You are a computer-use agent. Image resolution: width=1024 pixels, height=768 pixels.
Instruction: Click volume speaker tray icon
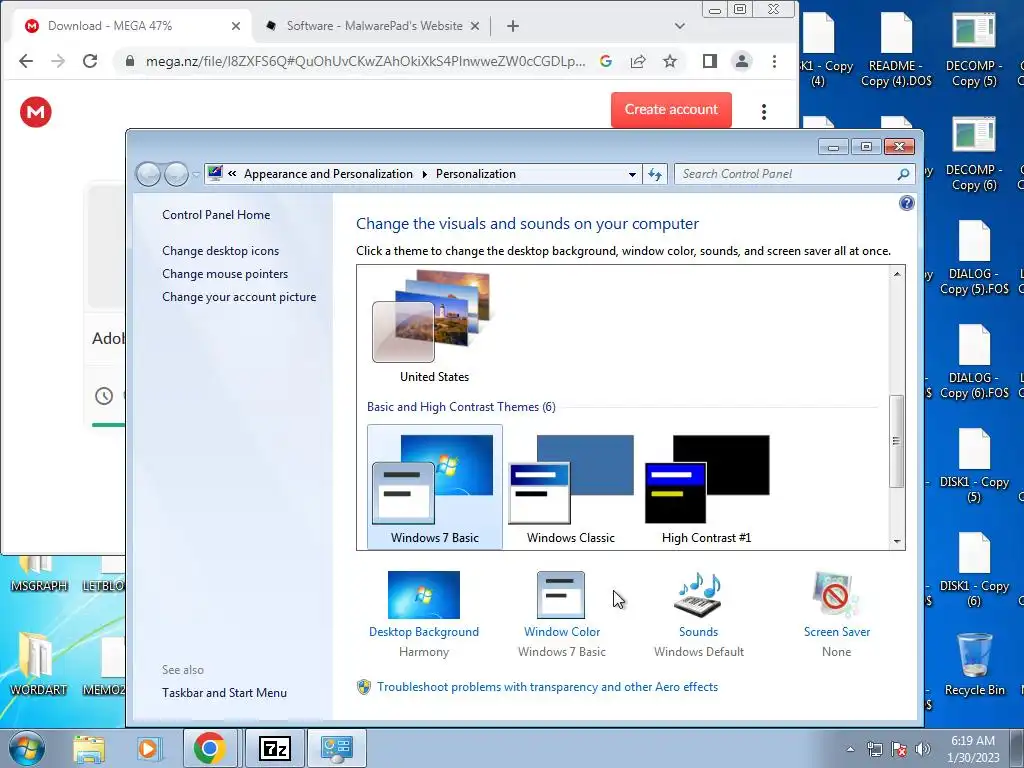(923, 749)
